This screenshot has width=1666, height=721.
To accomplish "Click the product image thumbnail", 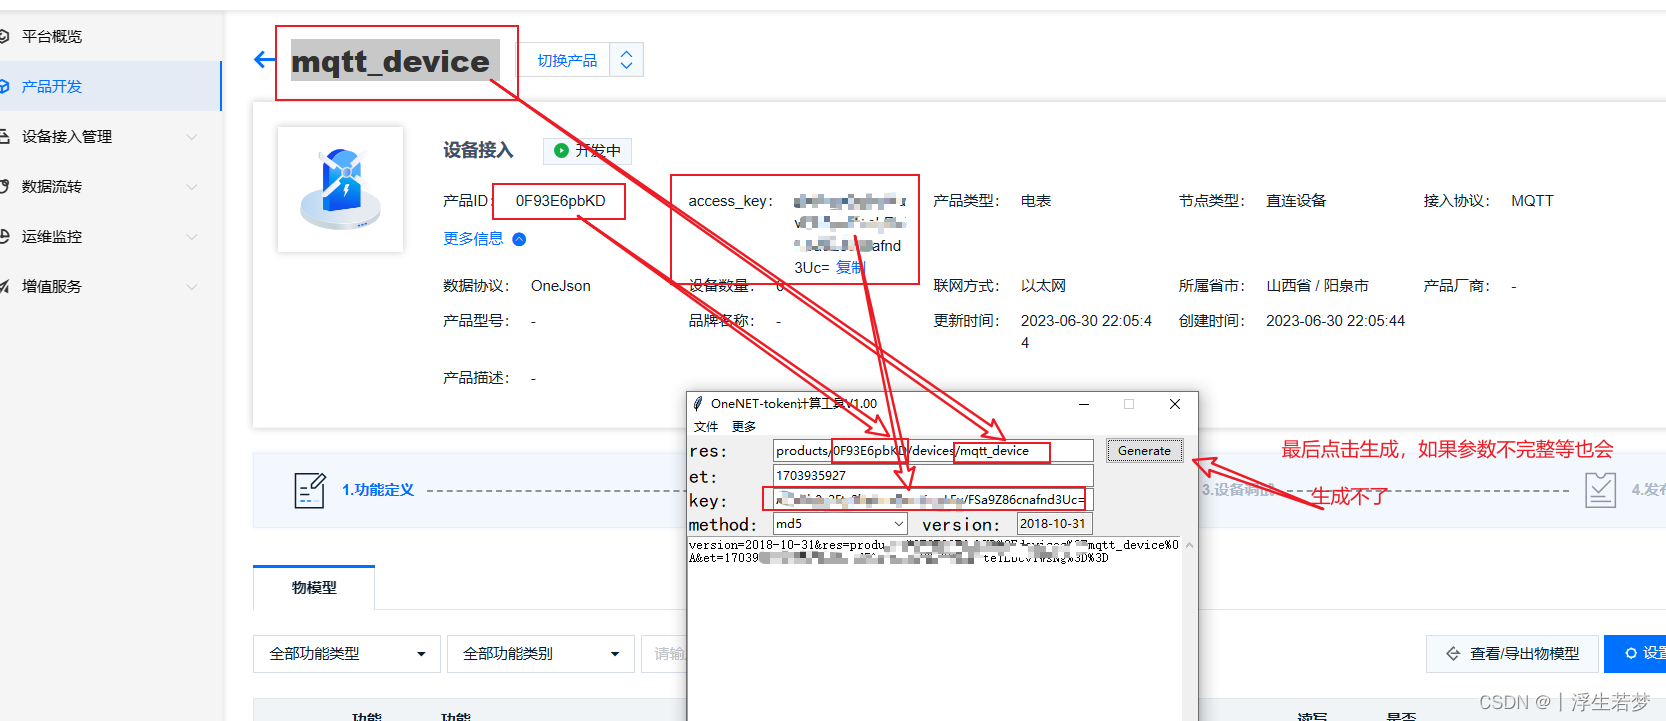I will click(x=340, y=189).
